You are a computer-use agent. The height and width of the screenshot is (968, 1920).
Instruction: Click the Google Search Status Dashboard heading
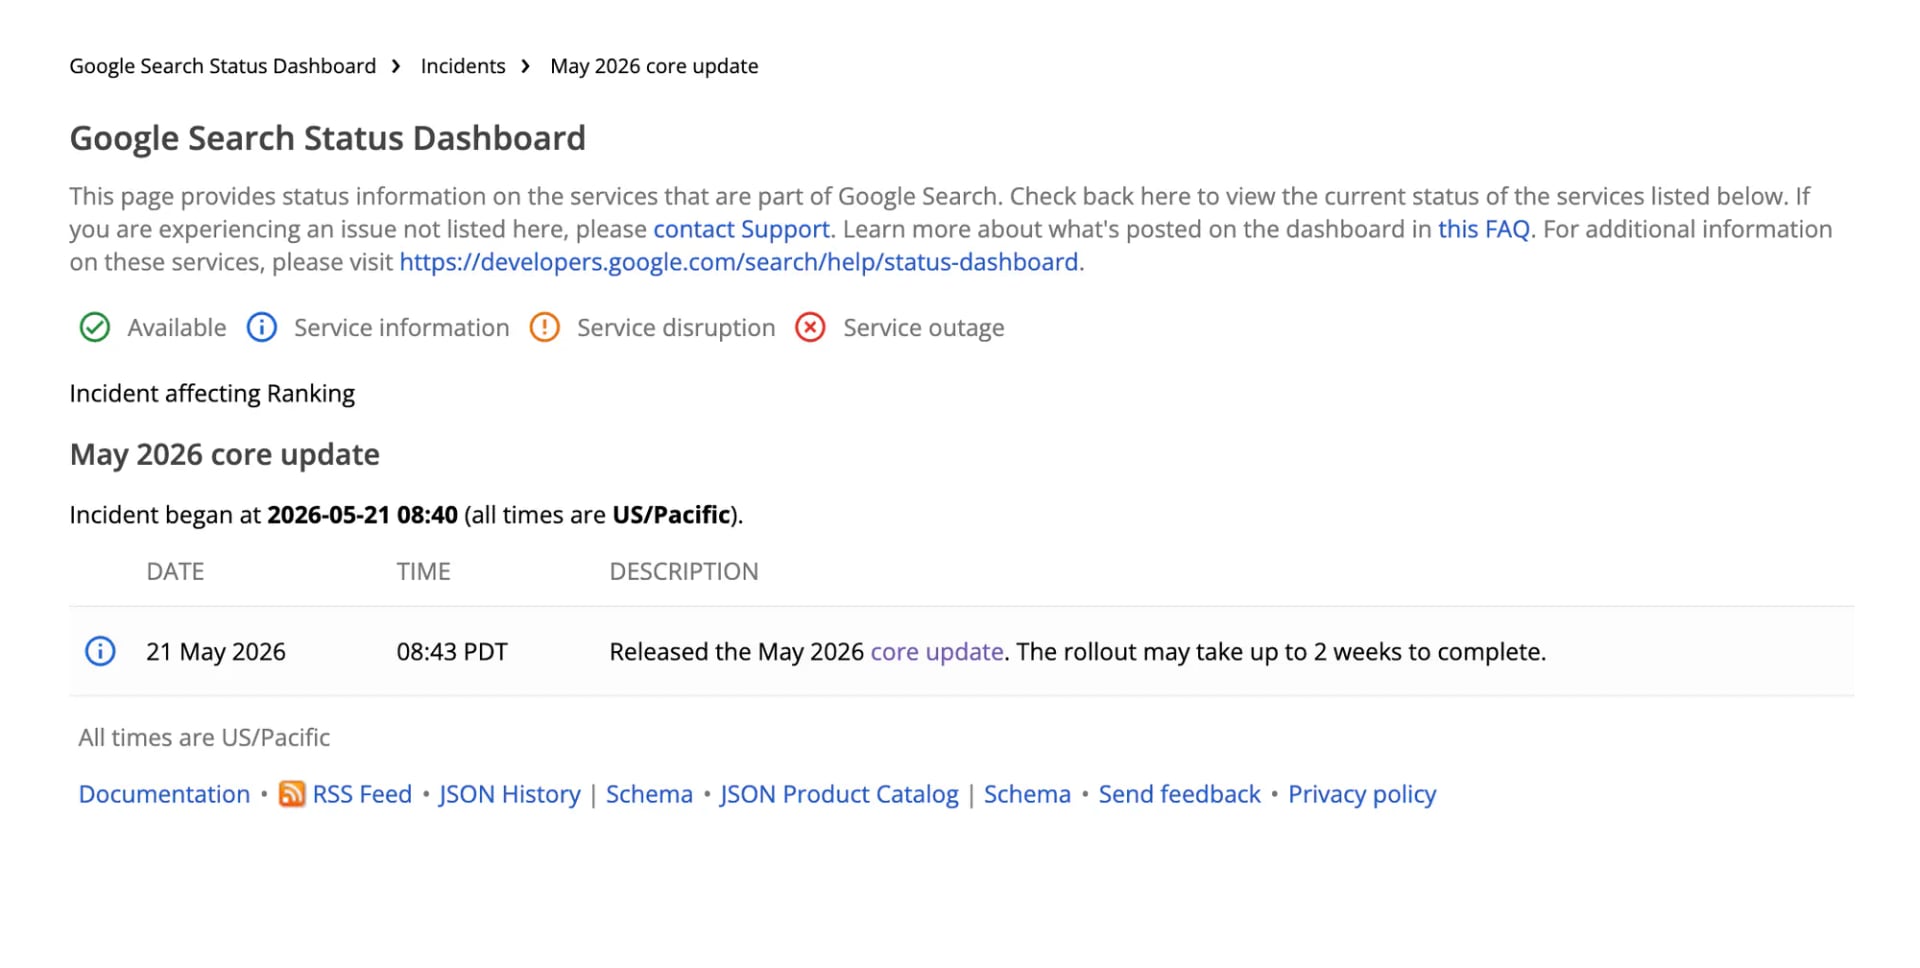(328, 138)
